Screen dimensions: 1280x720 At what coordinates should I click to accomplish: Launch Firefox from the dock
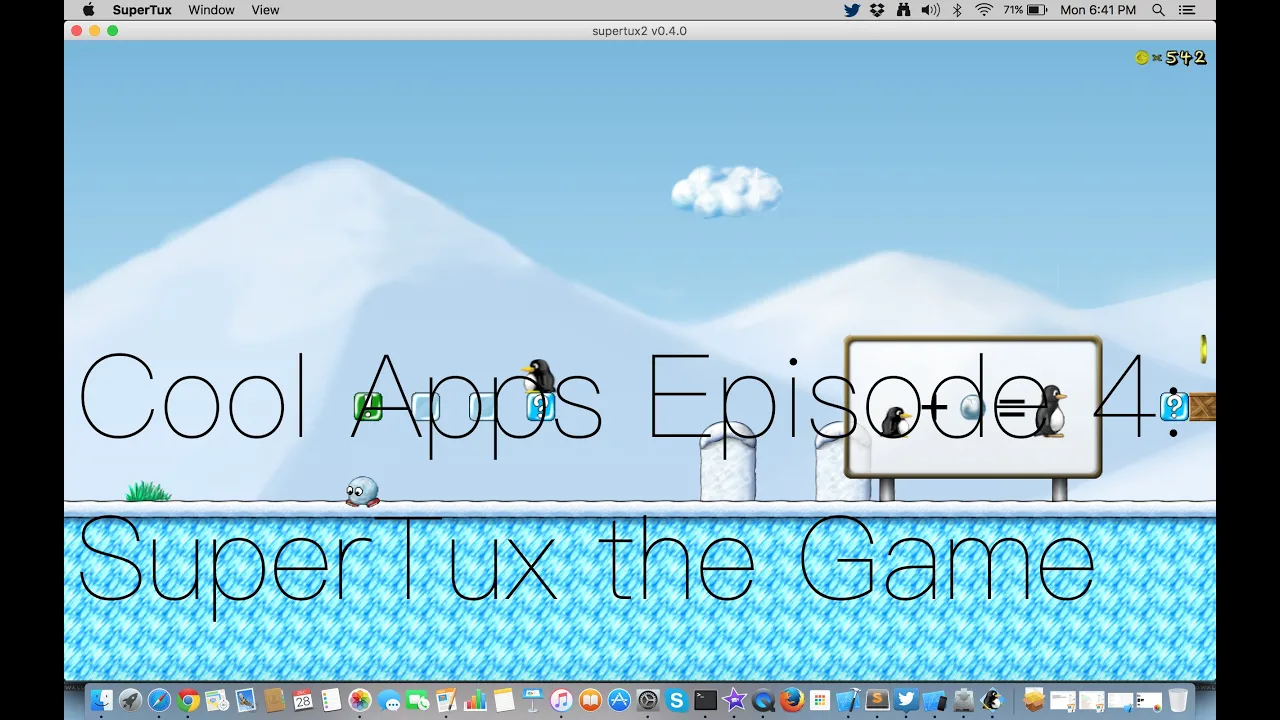pyautogui.click(x=792, y=700)
